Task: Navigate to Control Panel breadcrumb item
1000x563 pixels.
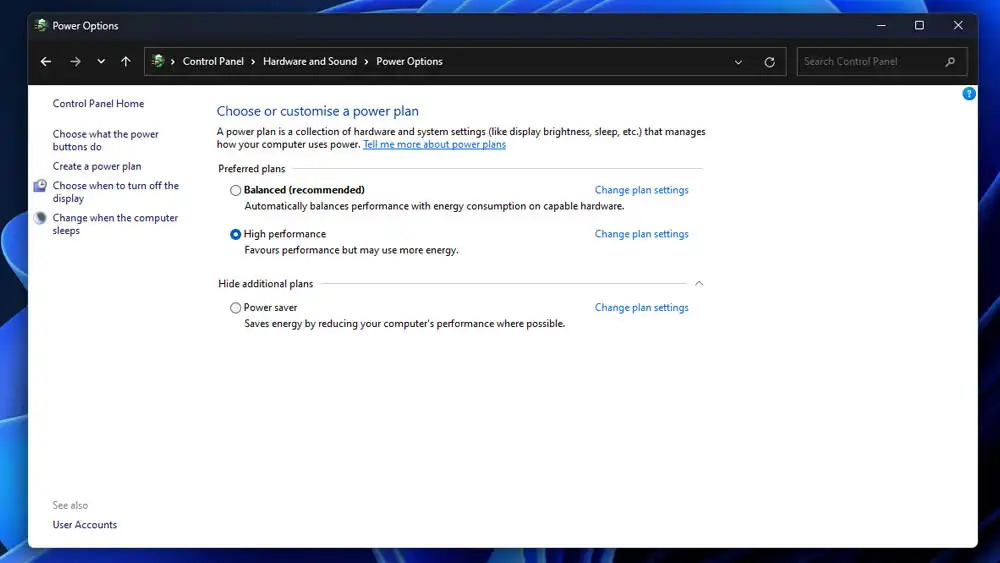Action: (213, 62)
